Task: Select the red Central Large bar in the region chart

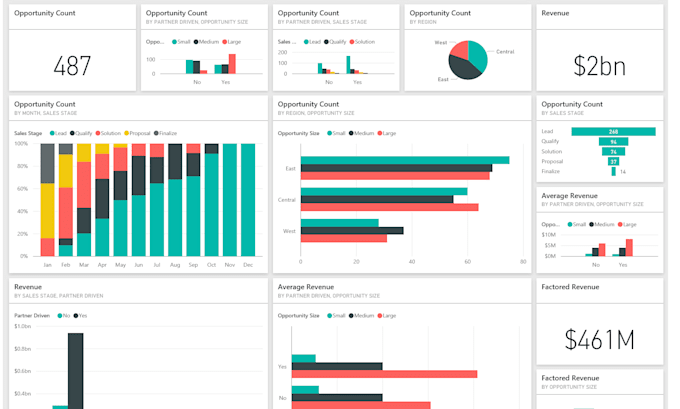Action: 389,207
